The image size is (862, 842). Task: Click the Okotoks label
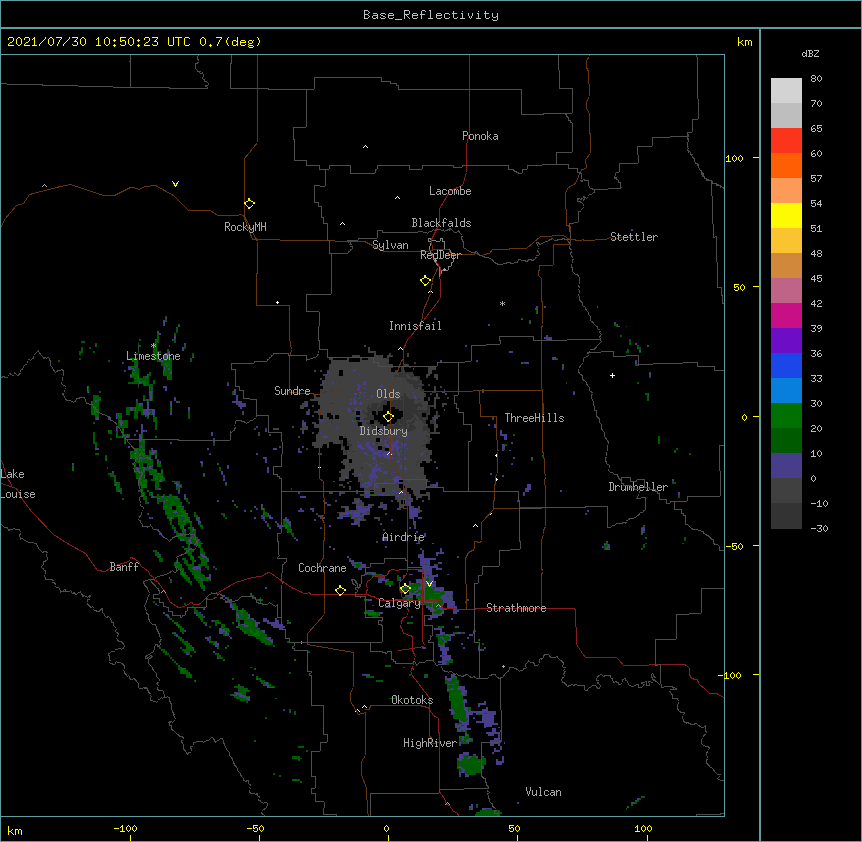(412, 700)
